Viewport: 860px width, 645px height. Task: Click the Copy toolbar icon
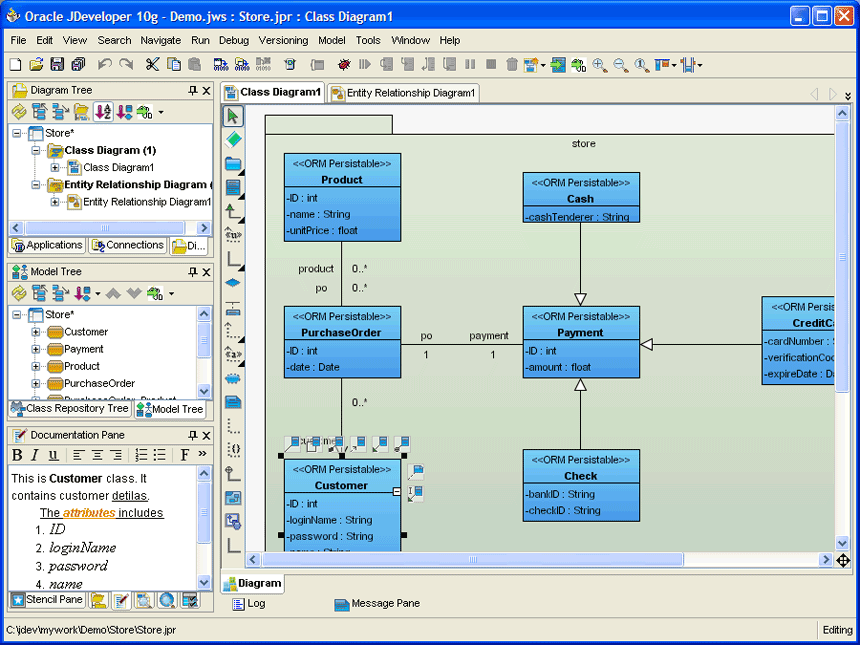[x=173, y=65]
